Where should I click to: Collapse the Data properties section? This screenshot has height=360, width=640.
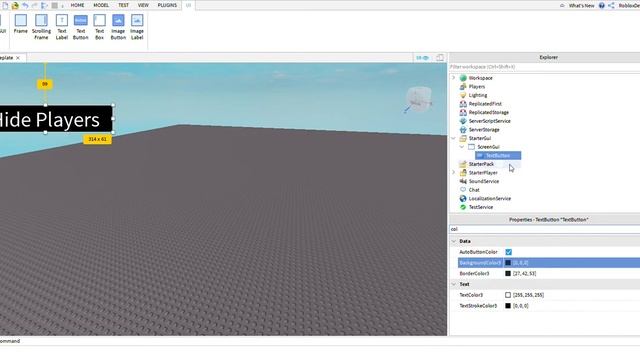[x=453, y=241]
